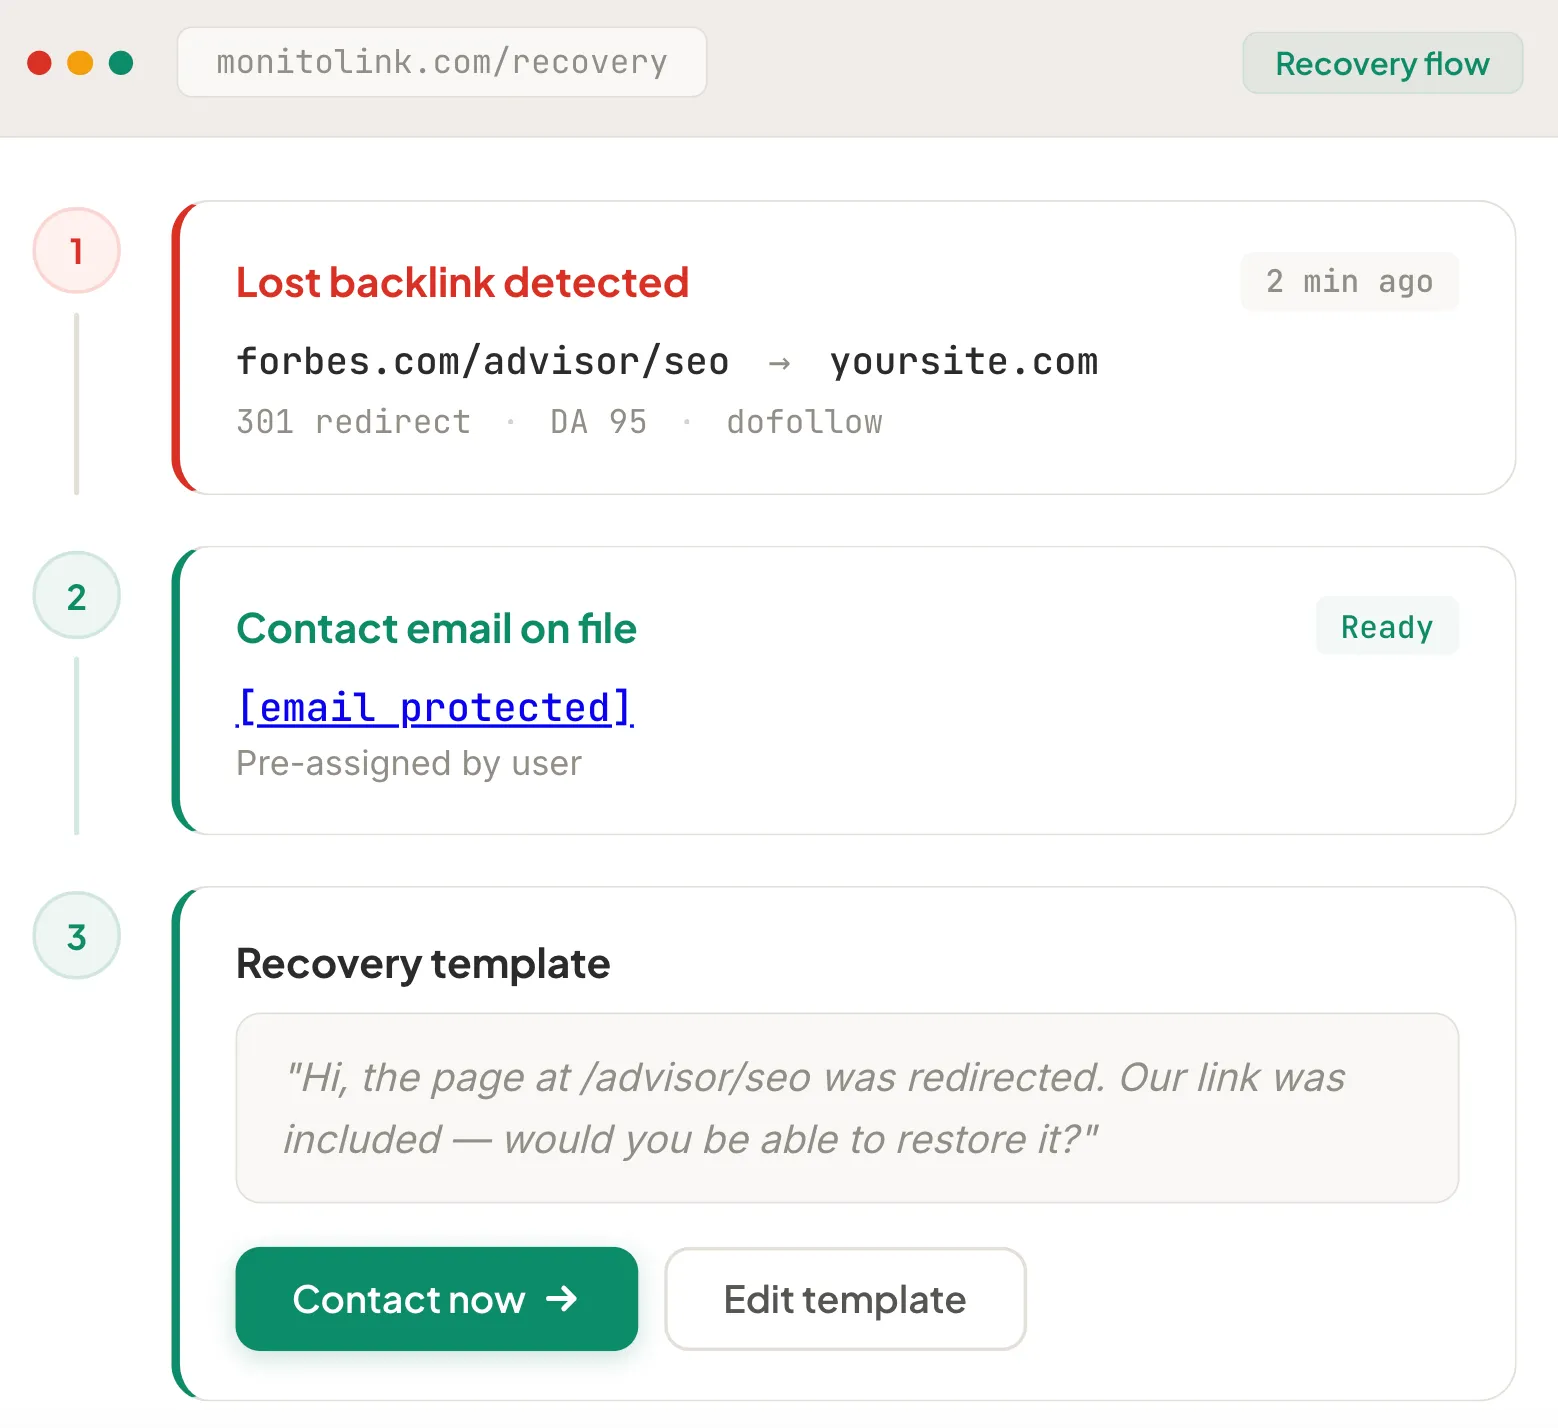Click the dofollow attribute label
Image resolution: width=1558 pixels, height=1428 pixels.
pyautogui.click(x=804, y=421)
